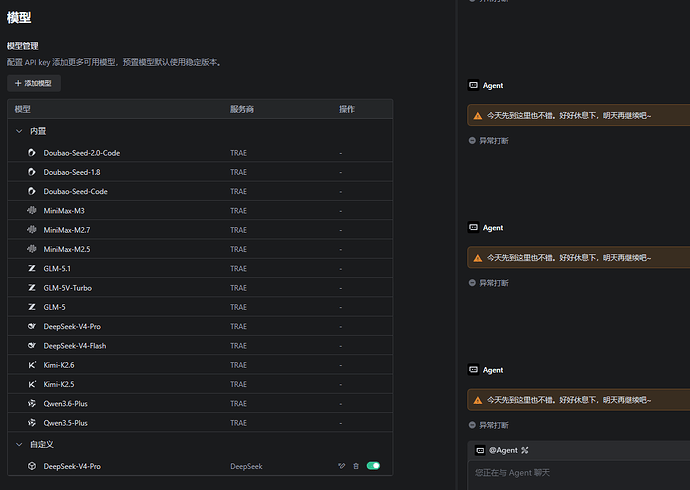Screen dimensions: 690x490
Task: Click the Kimi-K2.6 K logo icon
Action: (x=32, y=365)
